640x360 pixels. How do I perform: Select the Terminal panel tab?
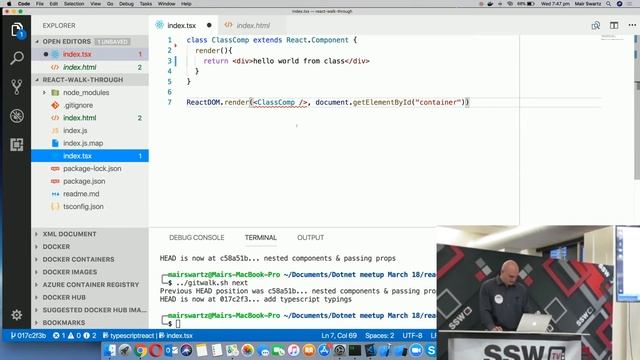260,238
